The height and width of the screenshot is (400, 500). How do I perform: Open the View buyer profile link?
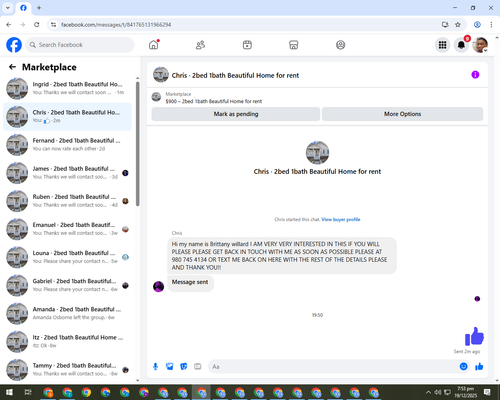341,219
